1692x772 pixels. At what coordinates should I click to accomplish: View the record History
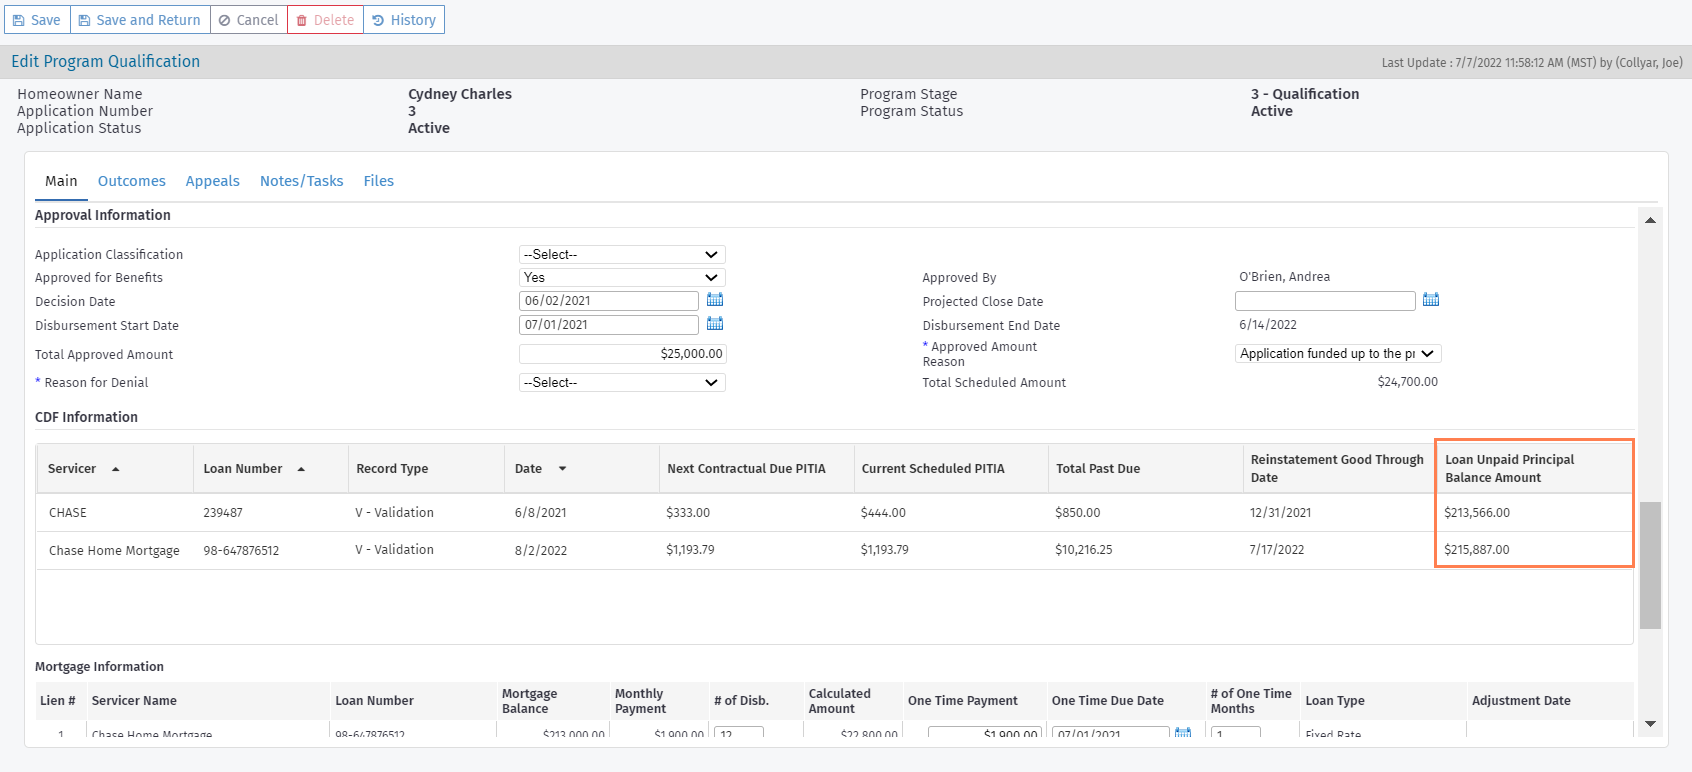tap(404, 20)
